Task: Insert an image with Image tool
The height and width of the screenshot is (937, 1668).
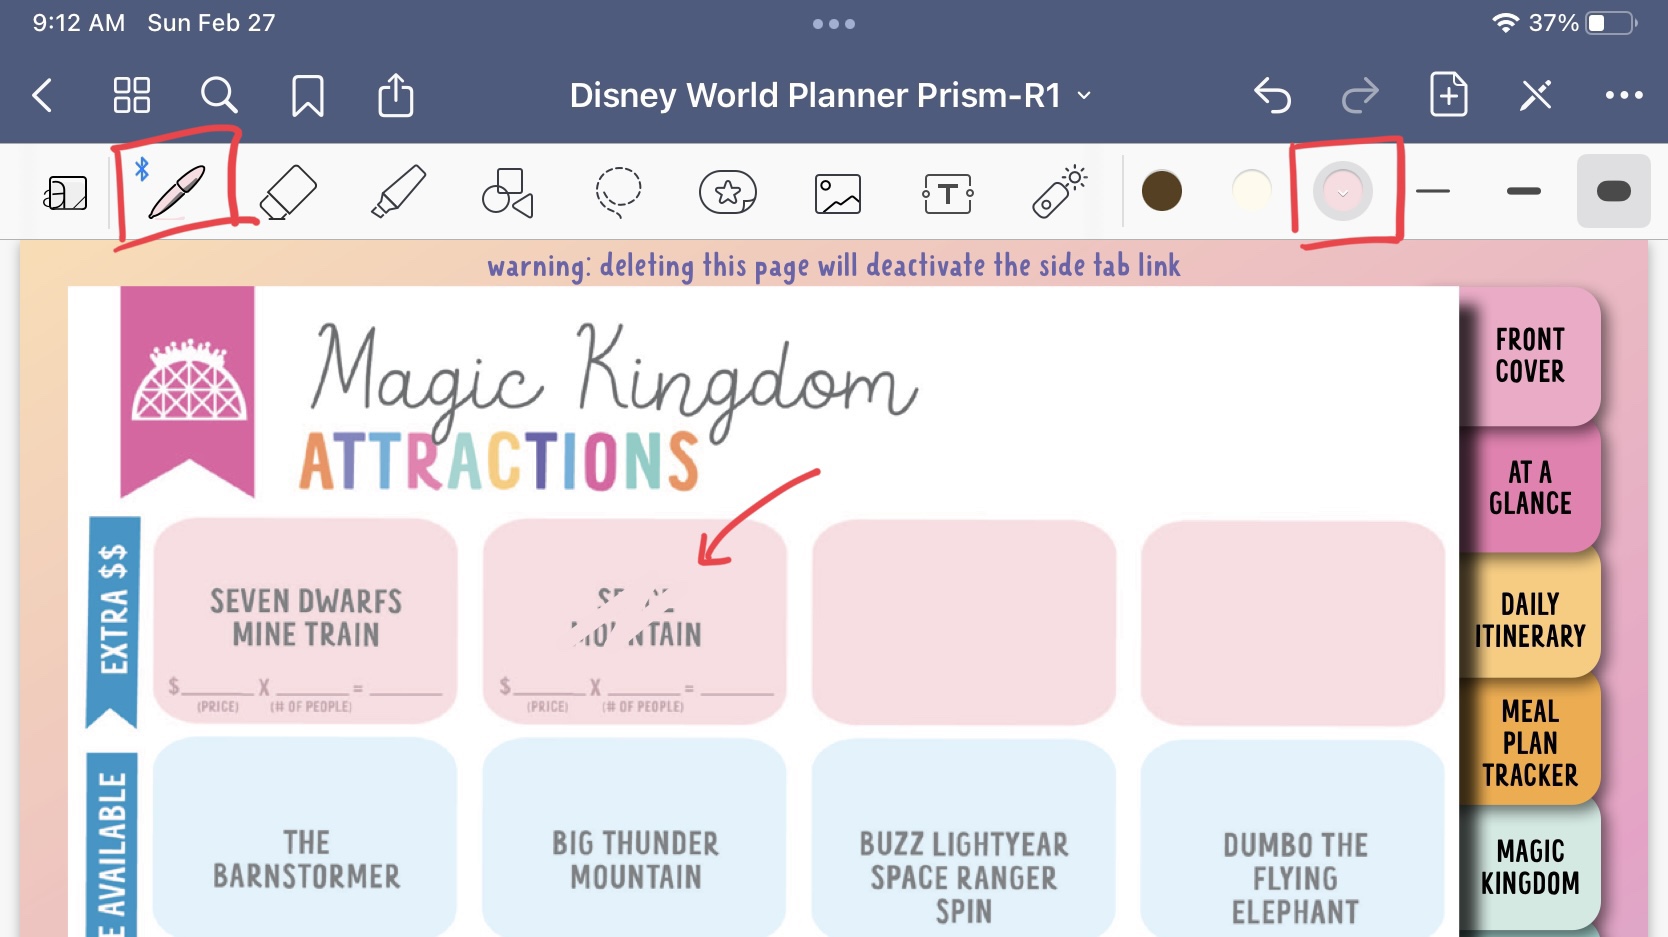Action: point(838,193)
